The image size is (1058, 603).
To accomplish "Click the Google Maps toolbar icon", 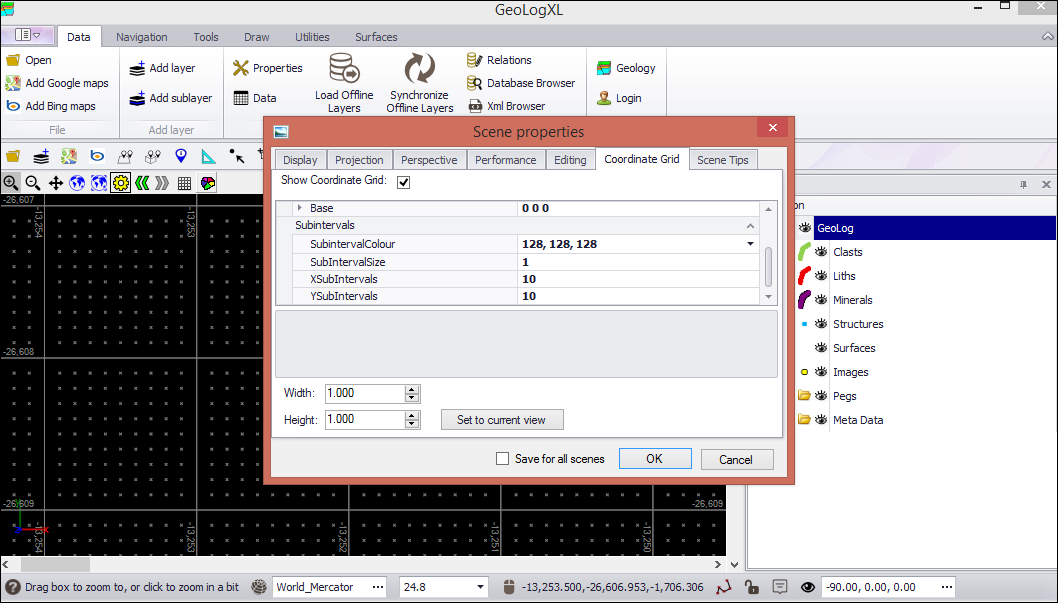I will (69, 156).
